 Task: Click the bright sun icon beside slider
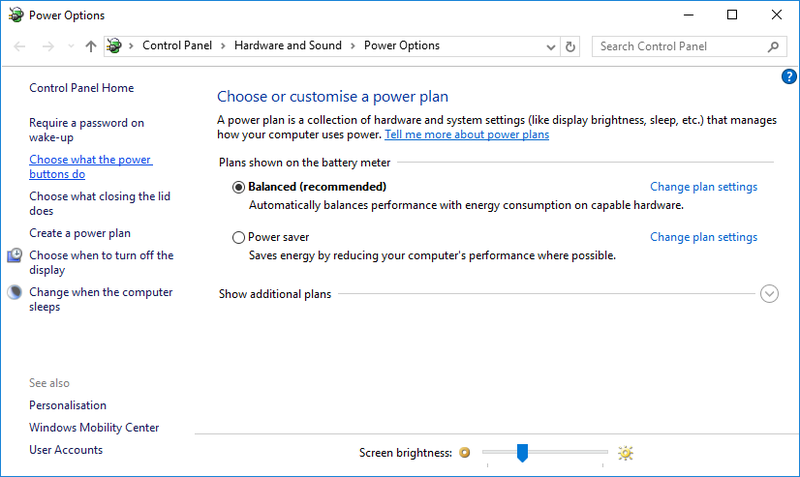(x=626, y=453)
